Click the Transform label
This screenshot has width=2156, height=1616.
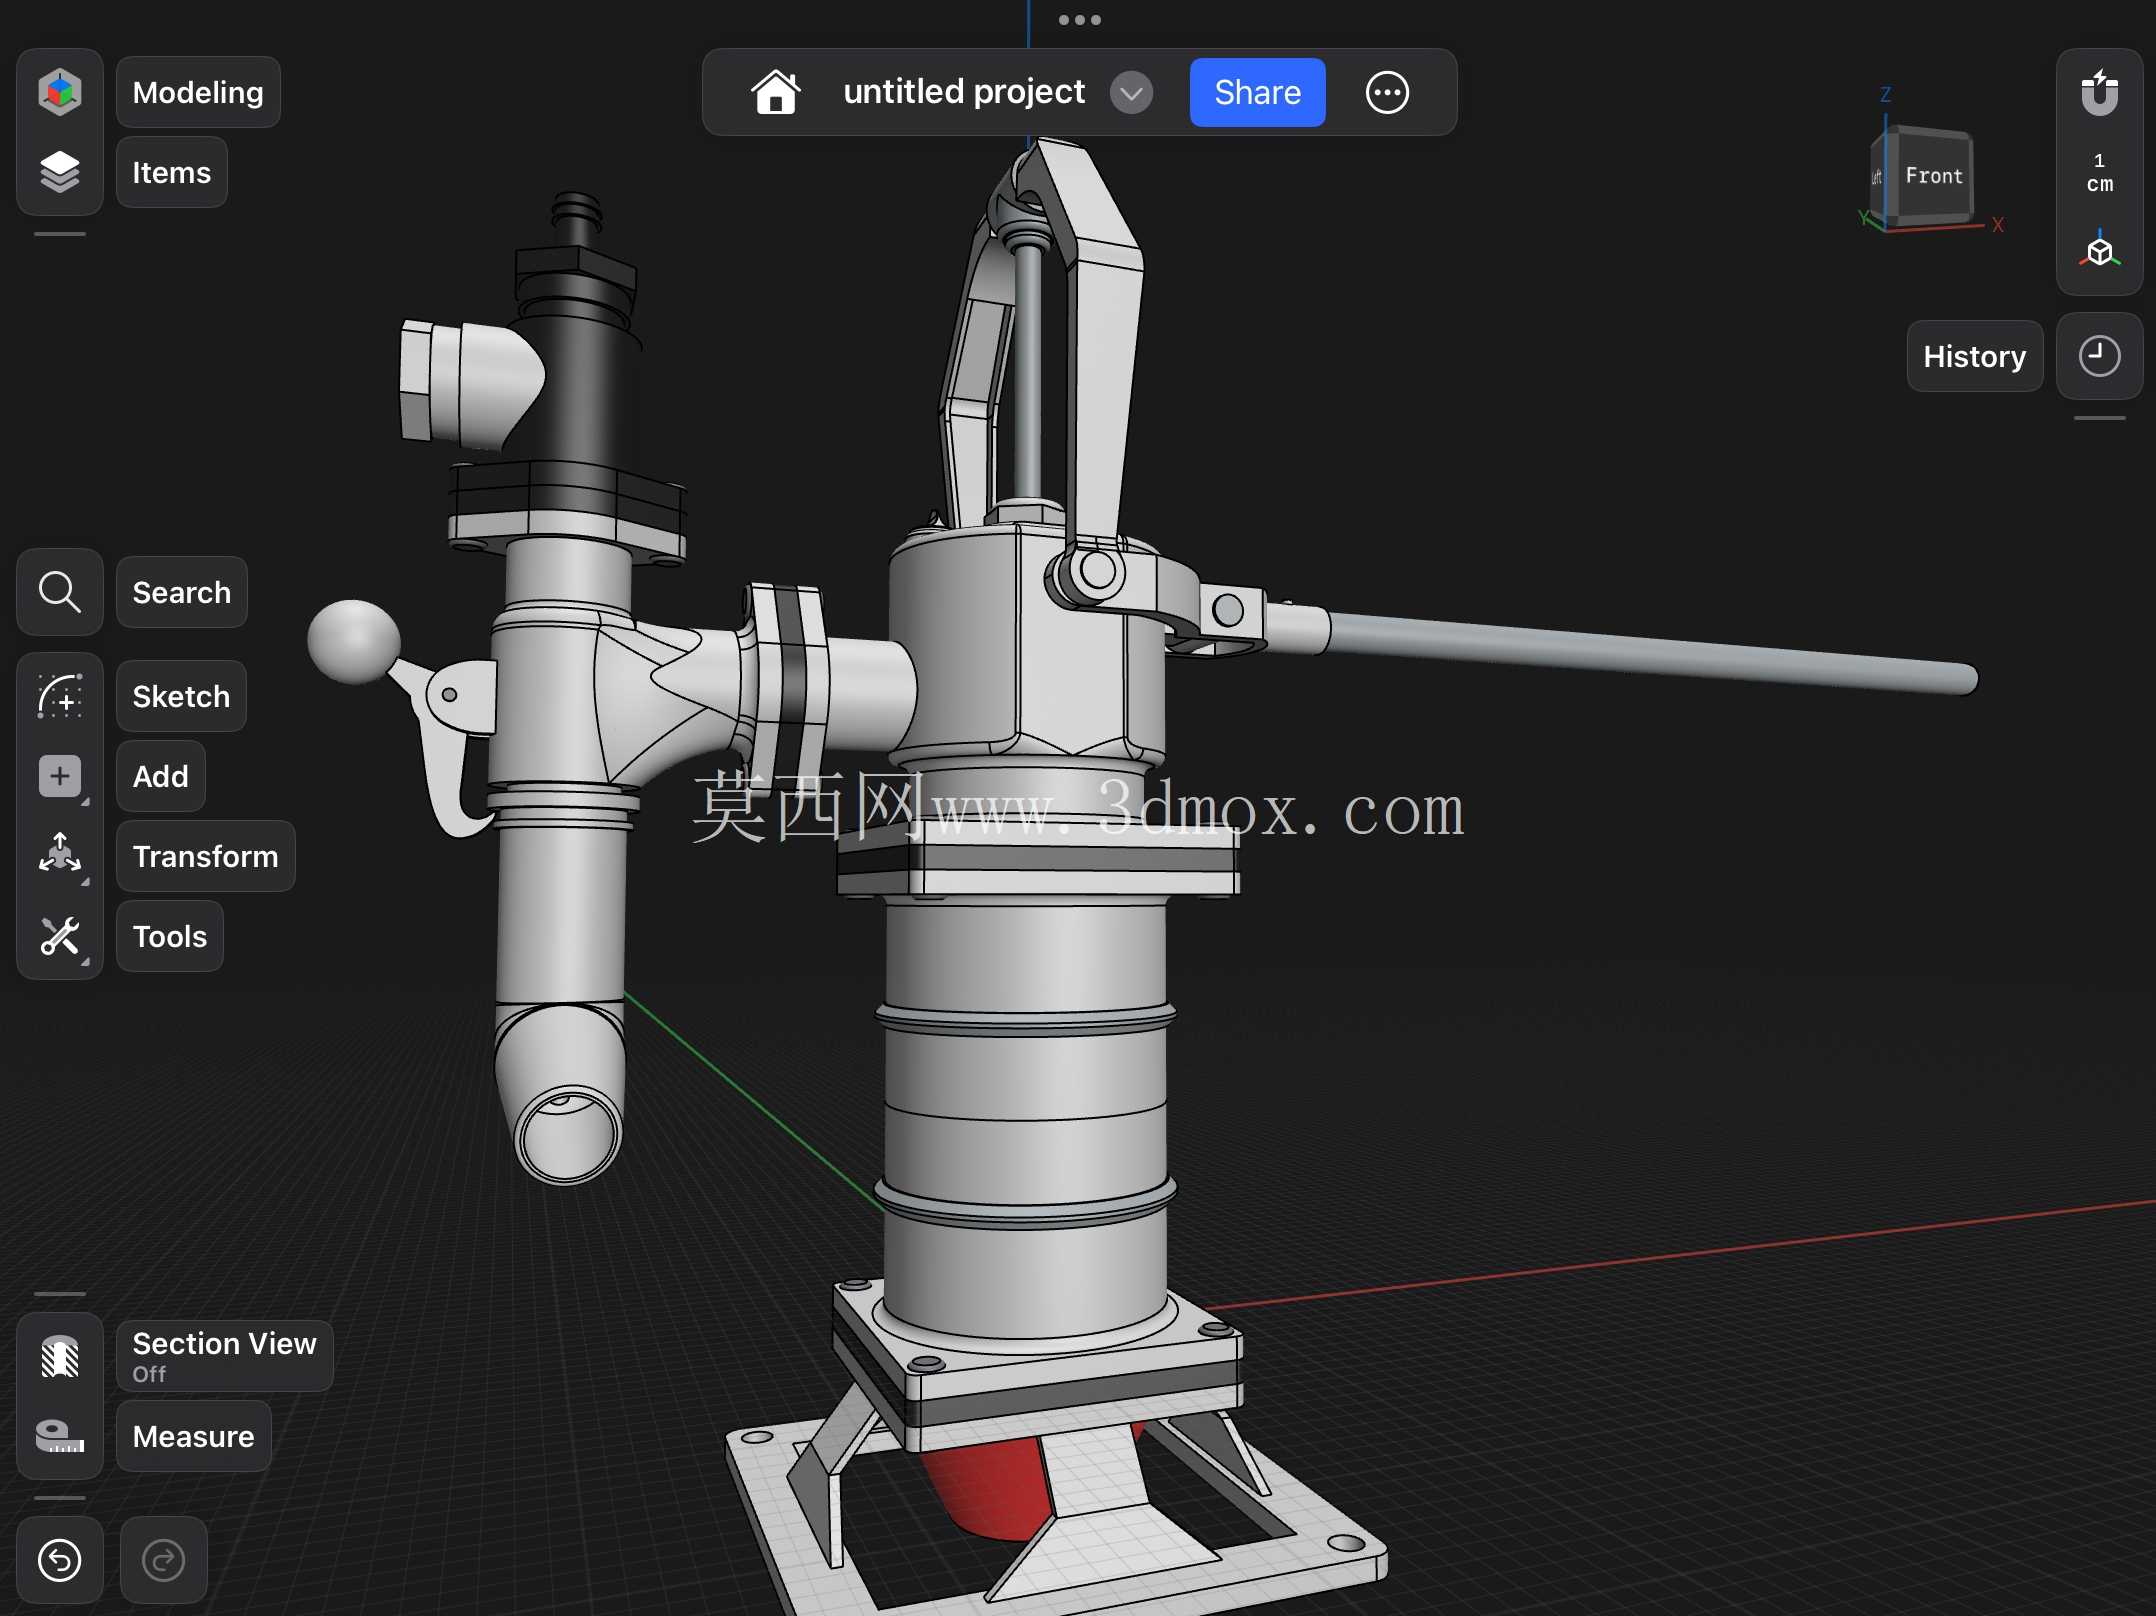coord(205,856)
